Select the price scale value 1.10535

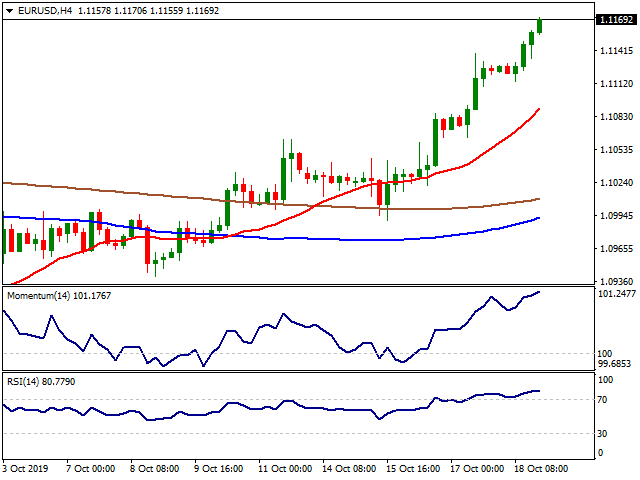click(x=616, y=150)
